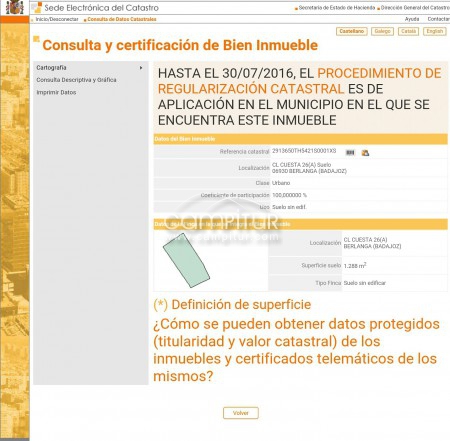This screenshot has height=441, width=450.
Task: Click the parcel location BERLANGA (BADAJOZ)
Action: tap(372, 246)
